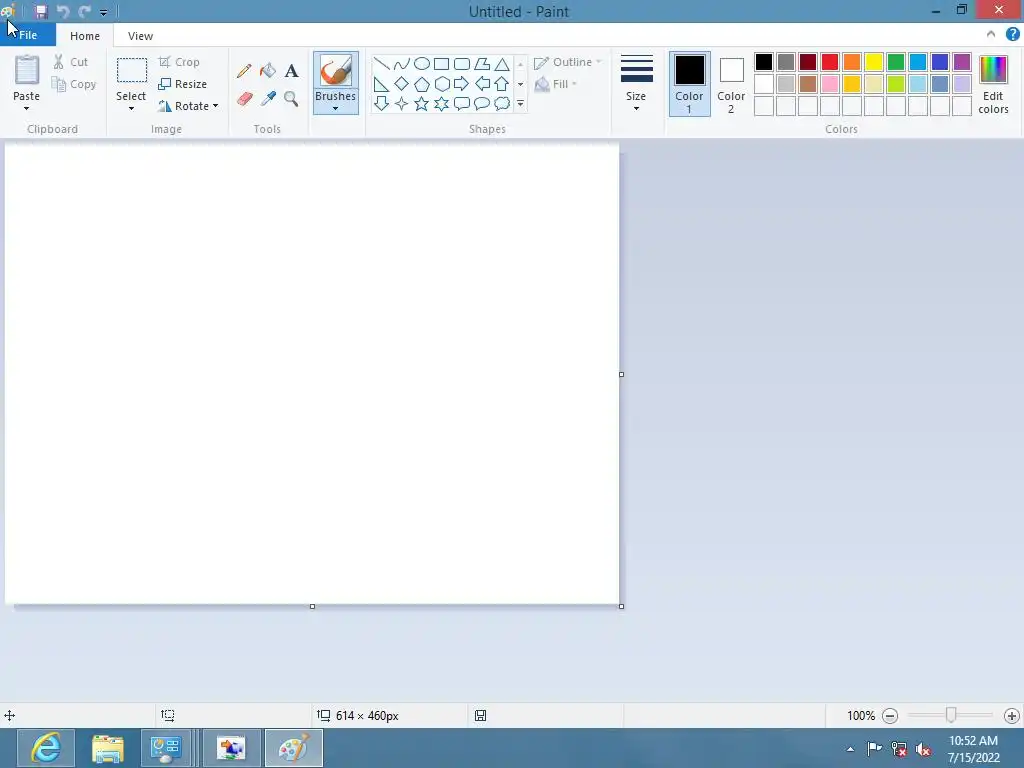Pick the green color swatch

coord(896,62)
